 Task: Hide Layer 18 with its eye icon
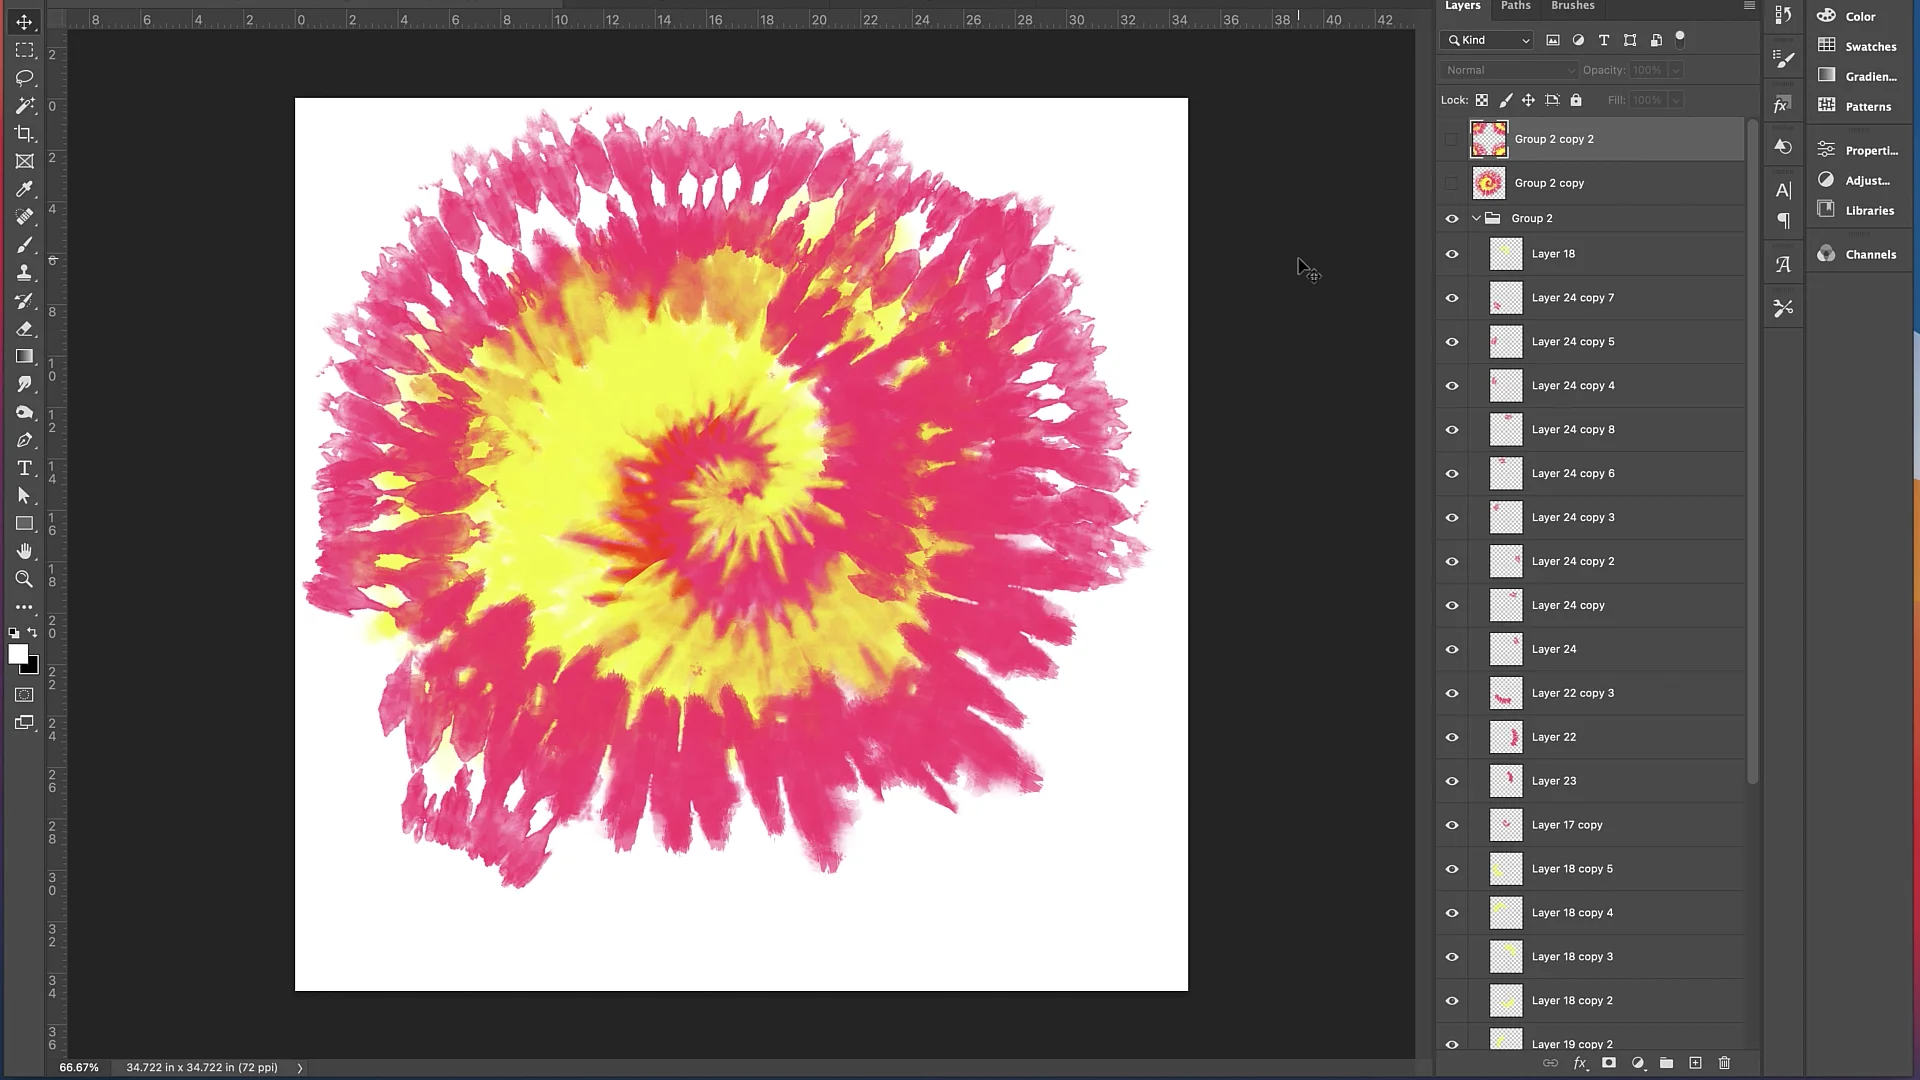1452,254
